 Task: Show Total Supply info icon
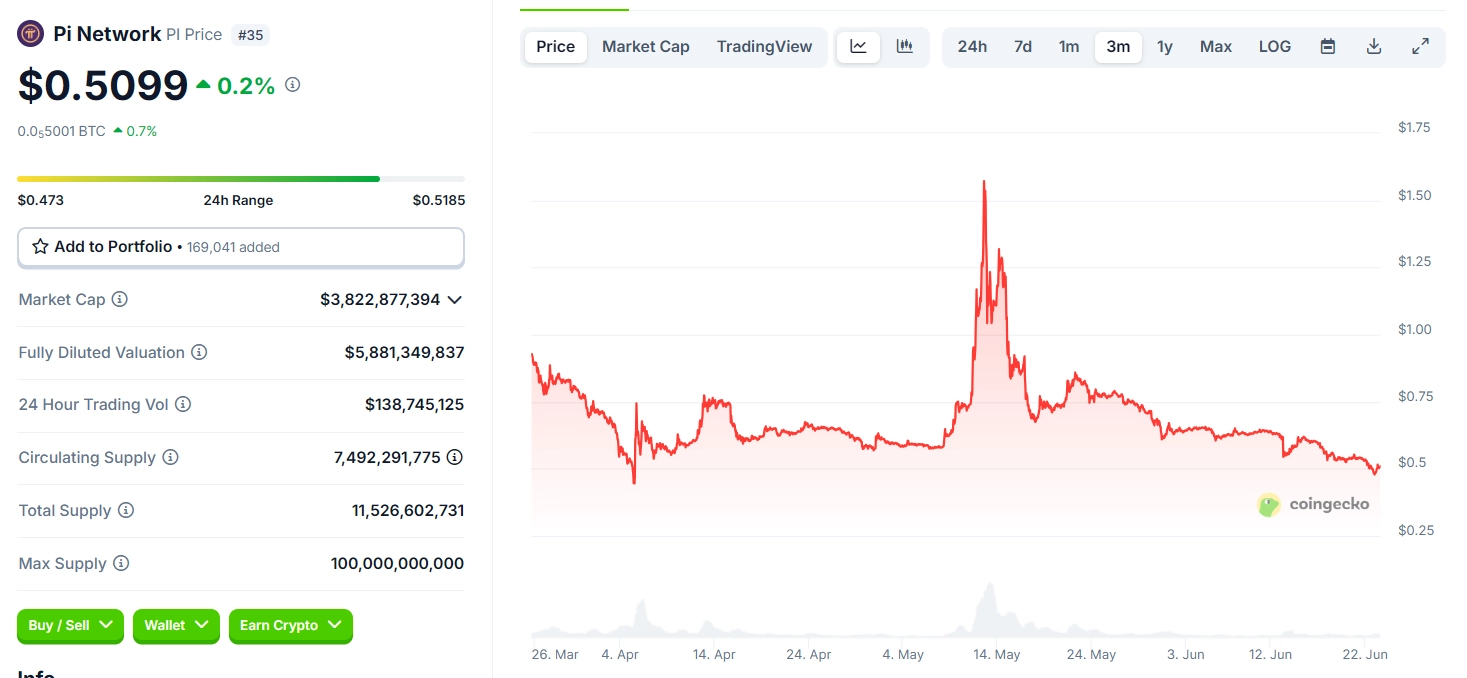[126, 510]
